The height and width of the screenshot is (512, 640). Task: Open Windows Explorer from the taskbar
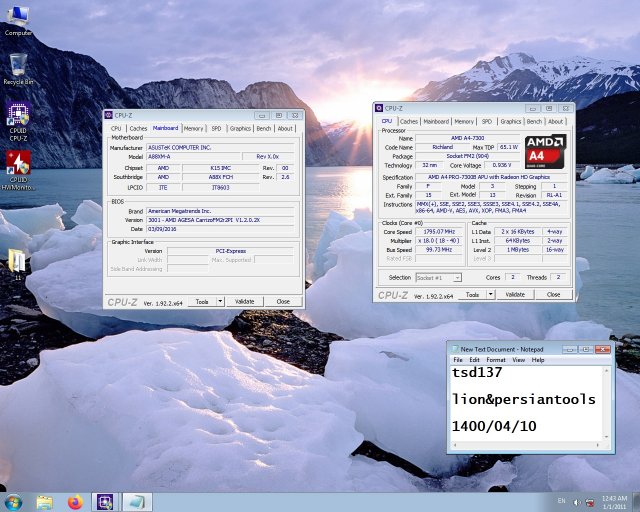tap(45, 500)
